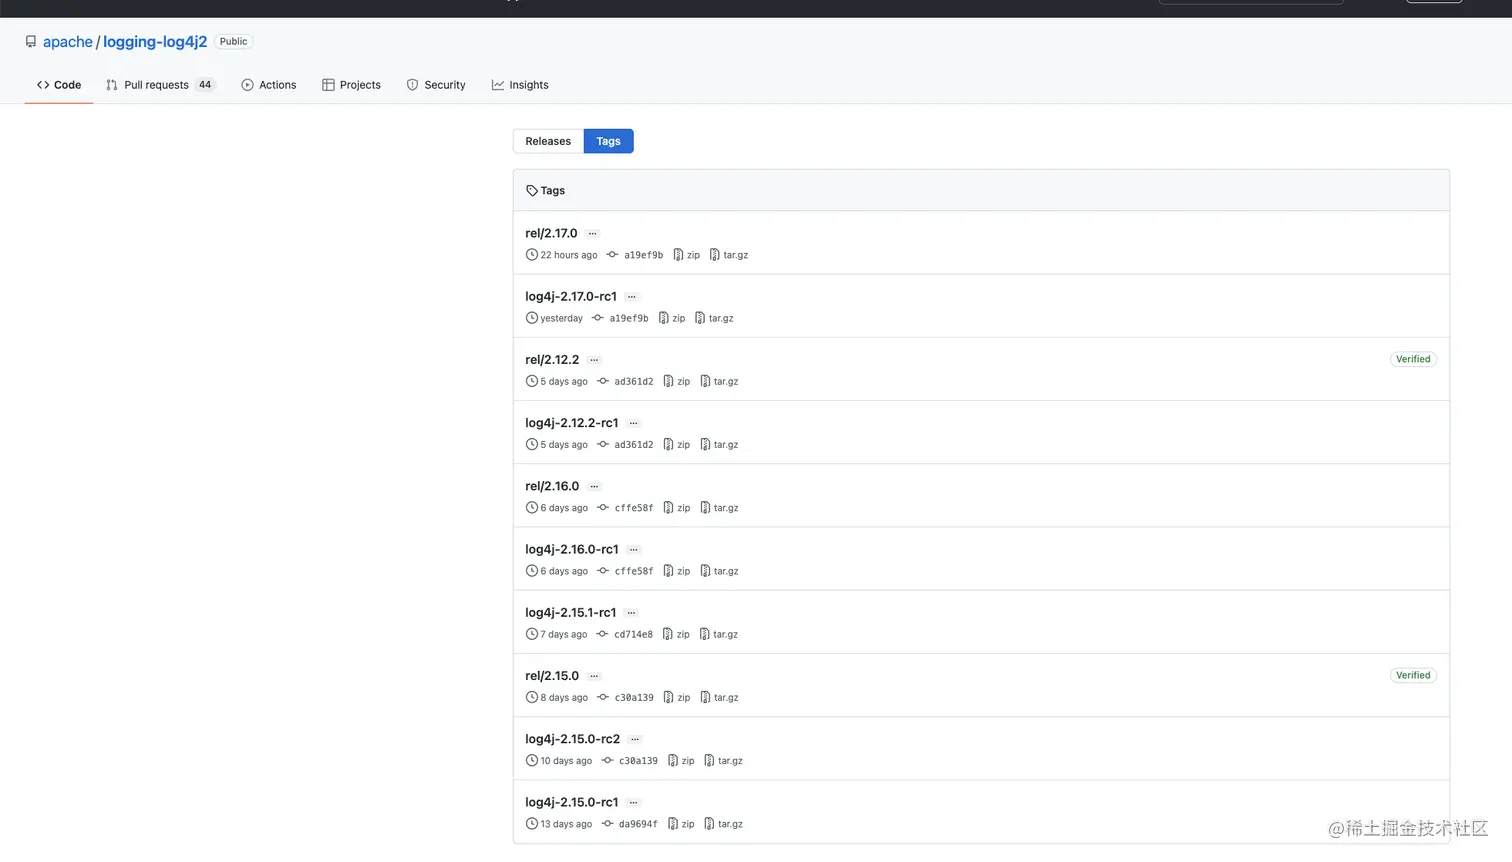Download the zip archive for rel/2.16.0
The image size is (1512, 862).
click(677, 508)
